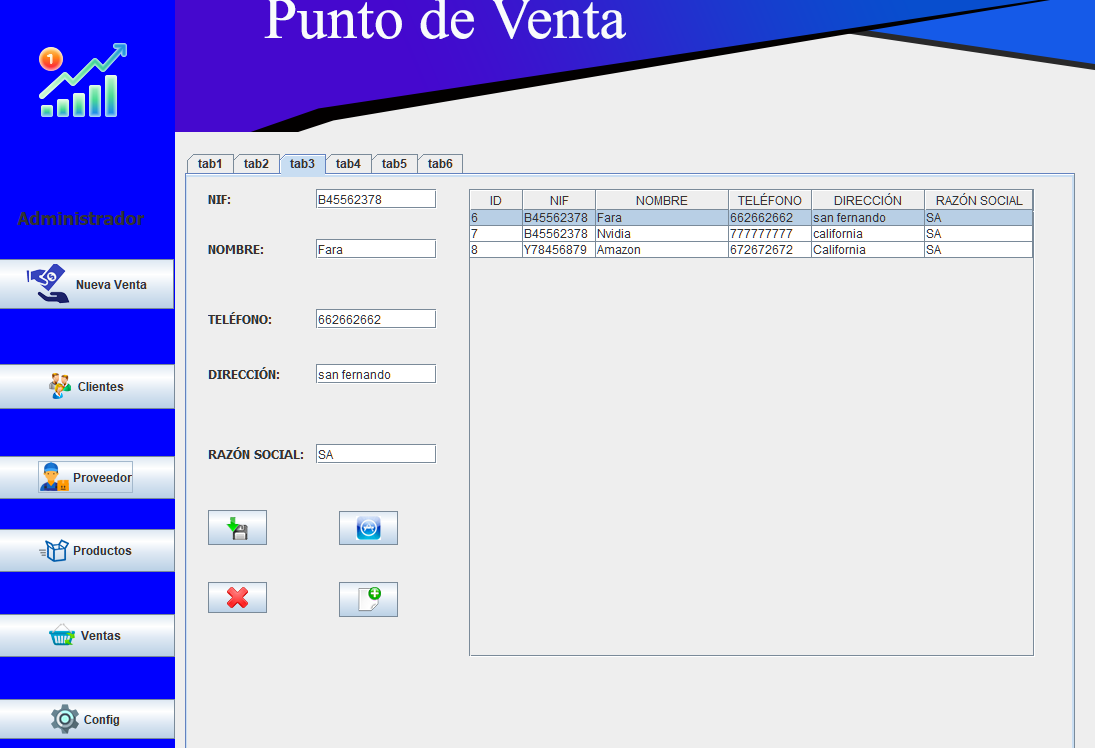Click the sales chart logo icon
The width and height of the screenshot is (1095, 748).
(83, 81)
